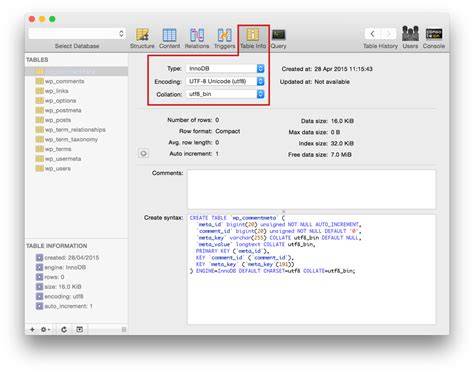
Task: Click the reset auto increment button
Action: pos(143,153)
